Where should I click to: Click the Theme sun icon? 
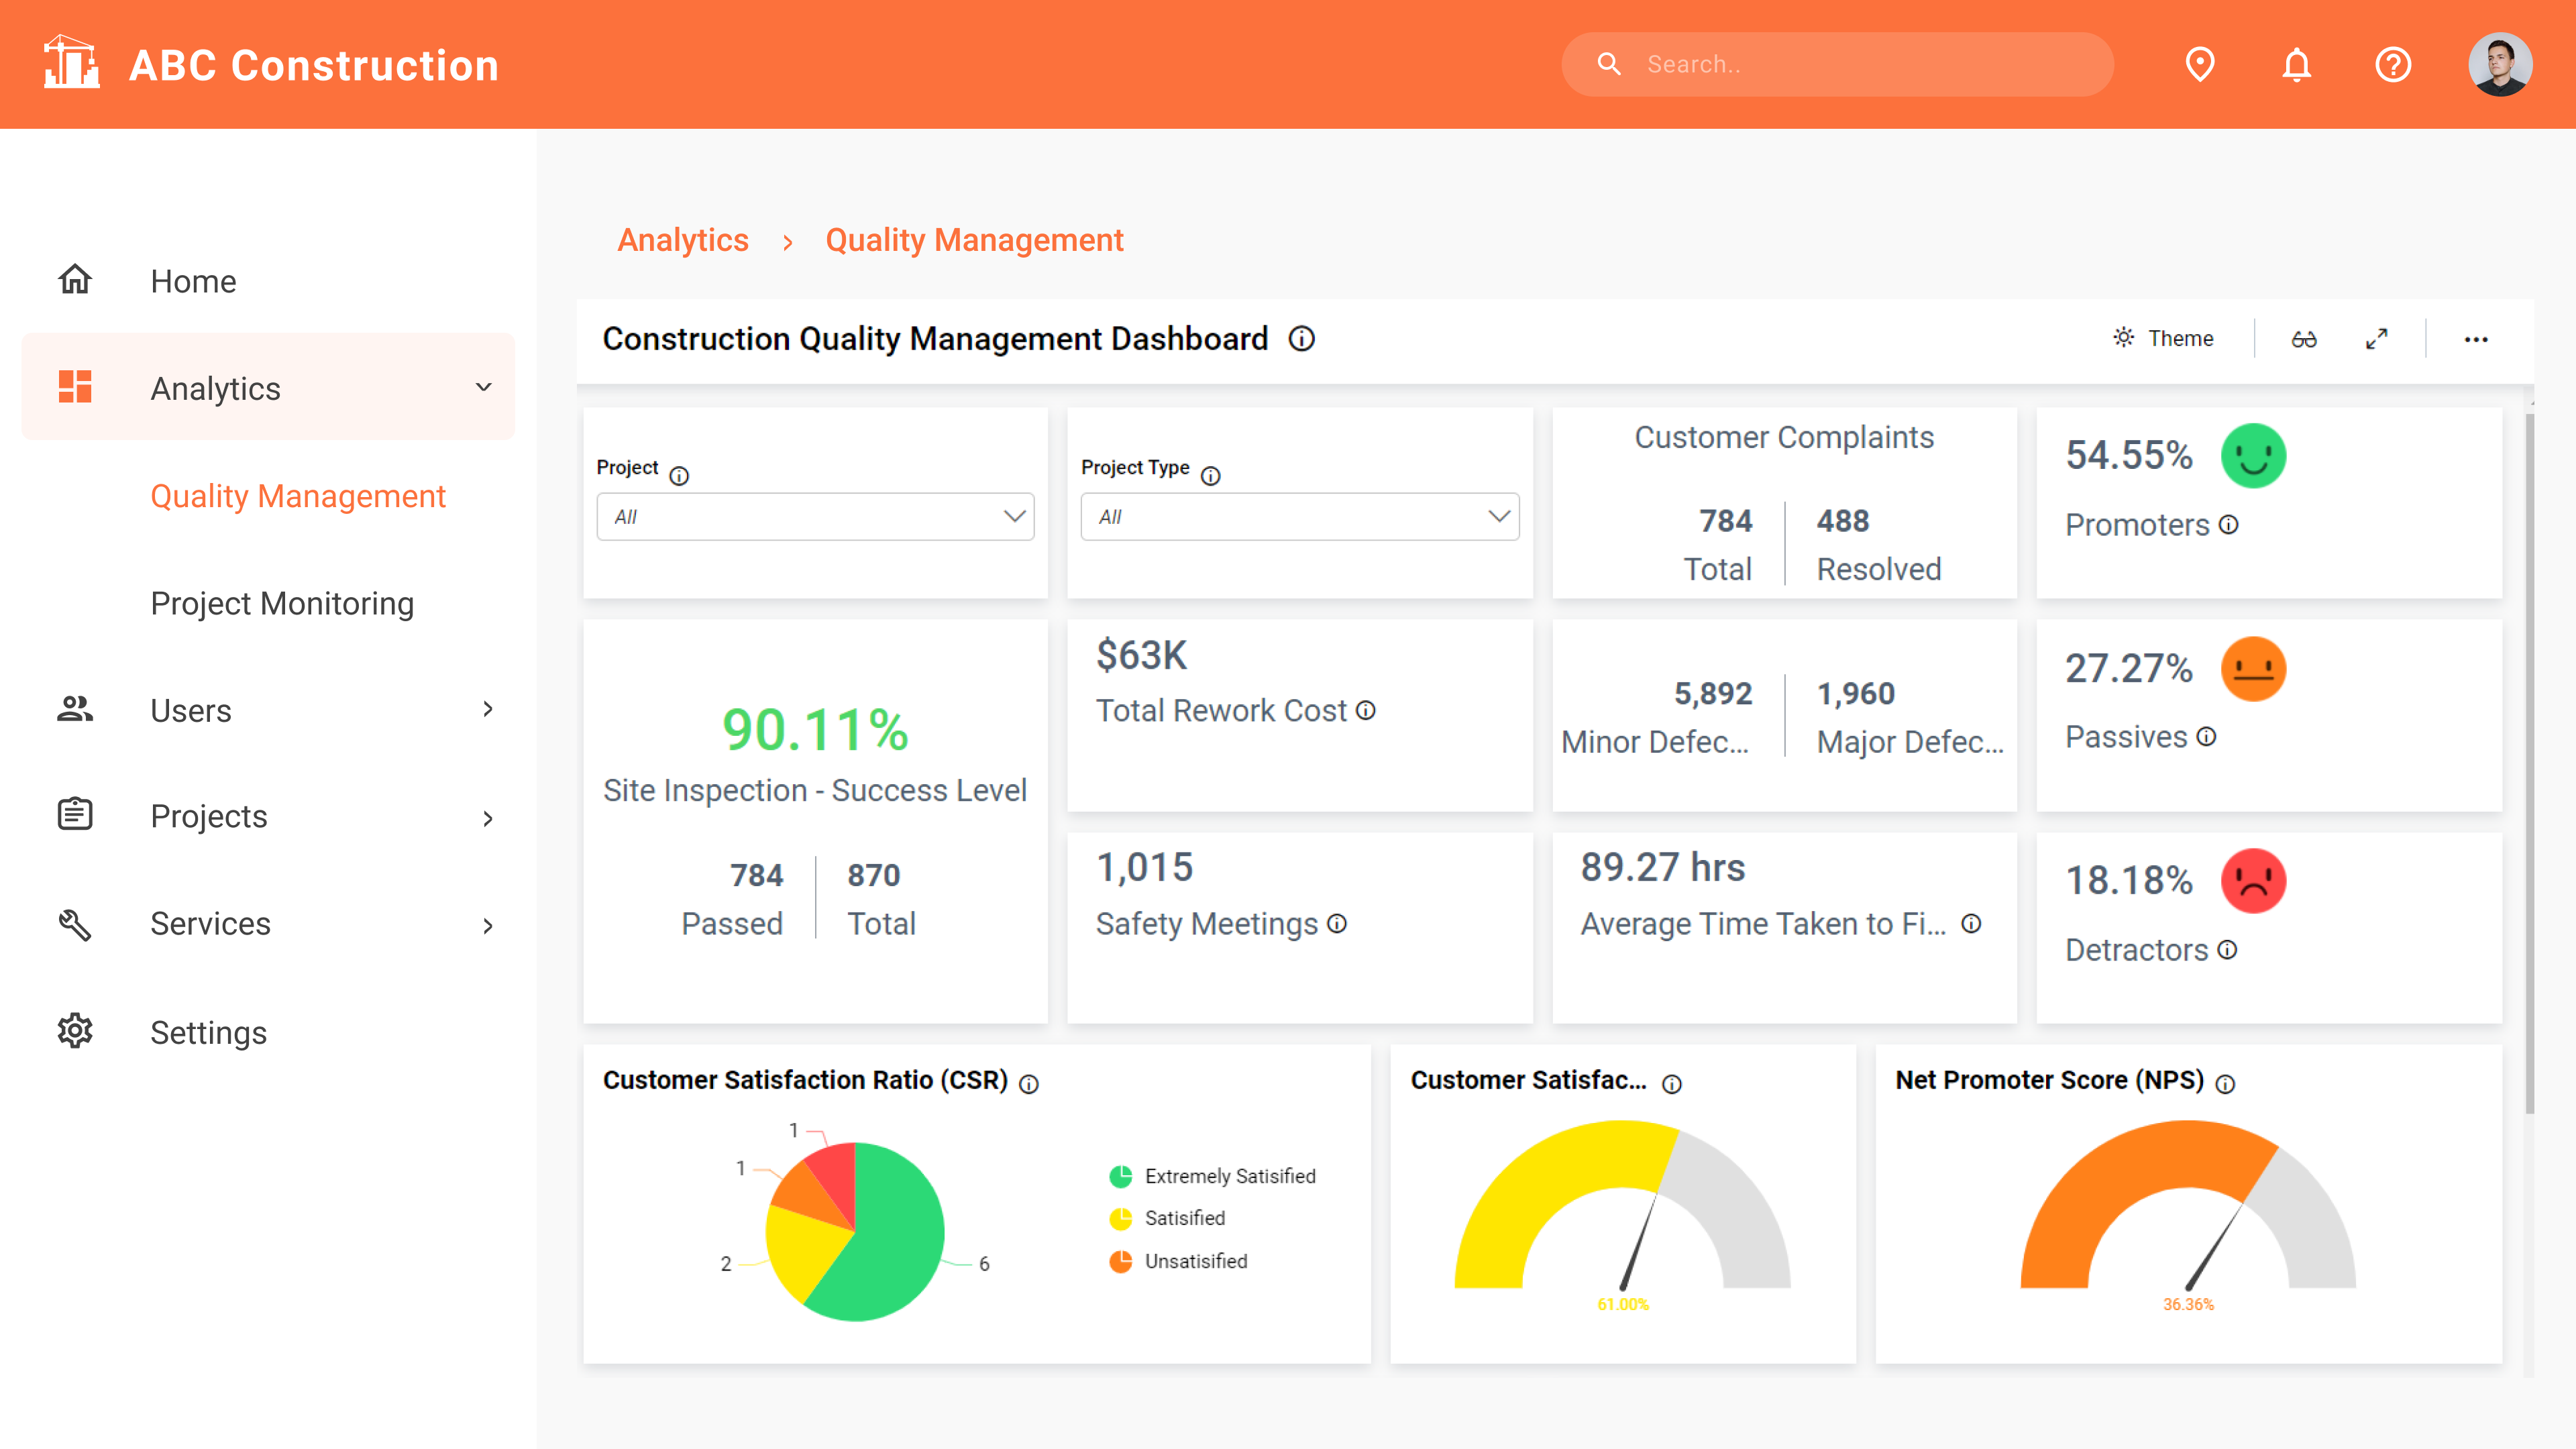pos(2124,338)
